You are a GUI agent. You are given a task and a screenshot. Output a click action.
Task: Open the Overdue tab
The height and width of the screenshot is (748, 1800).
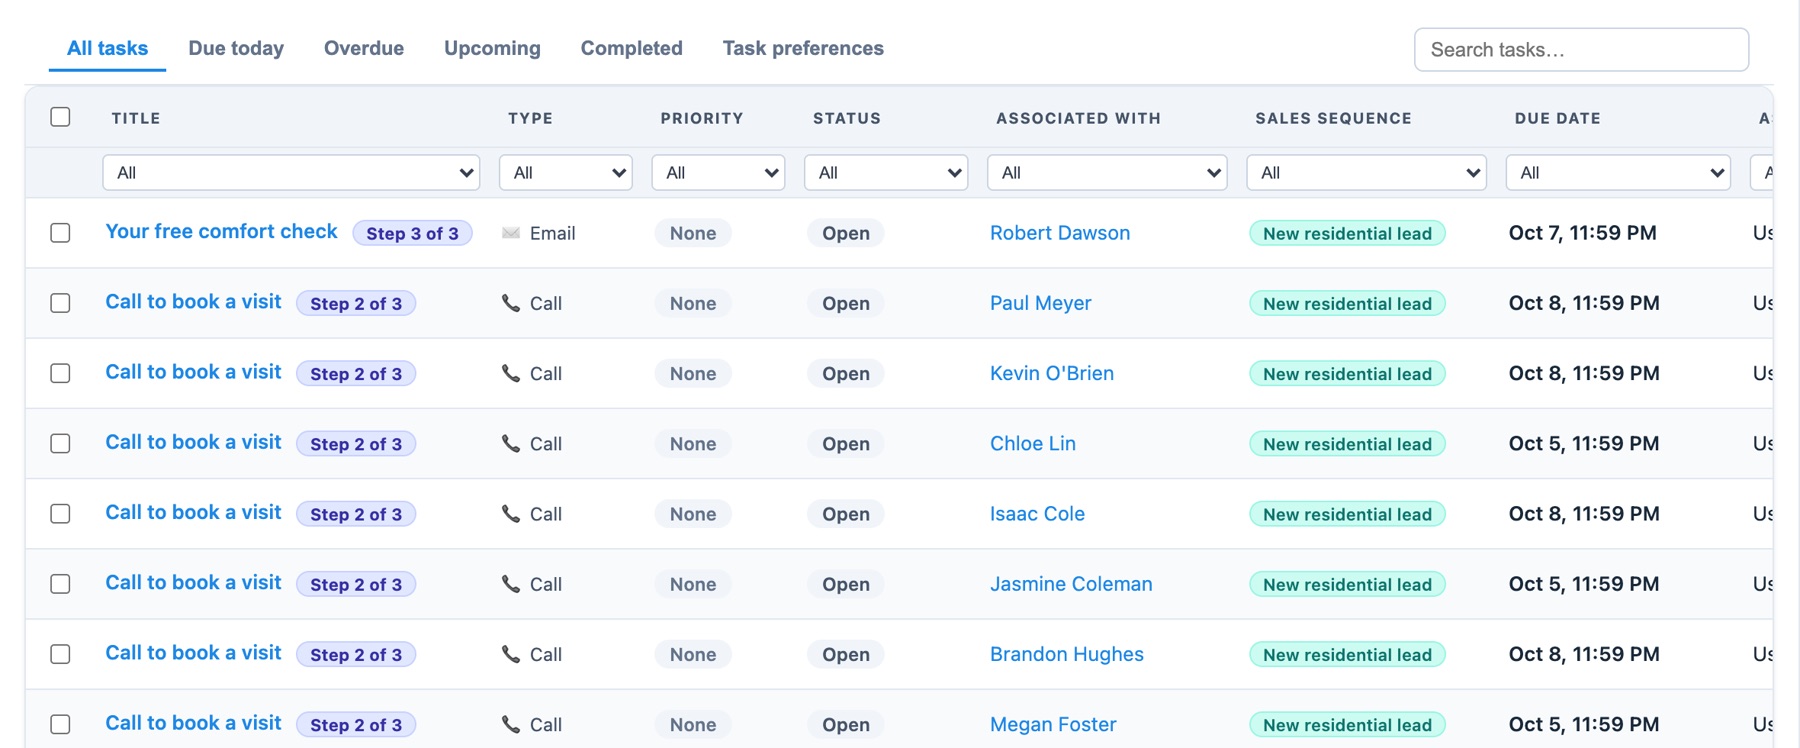coord(364,48)
